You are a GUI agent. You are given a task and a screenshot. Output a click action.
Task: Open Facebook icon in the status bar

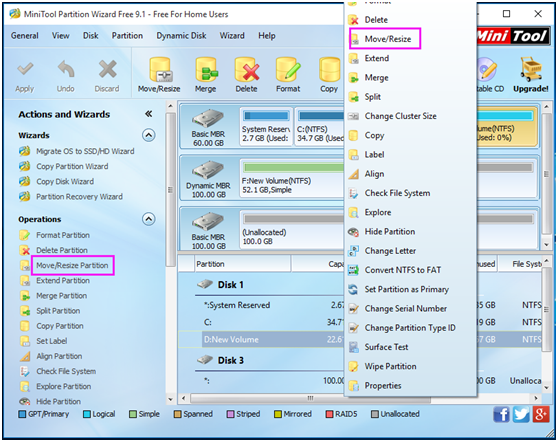pyautogui.click(x=501, y=415)
